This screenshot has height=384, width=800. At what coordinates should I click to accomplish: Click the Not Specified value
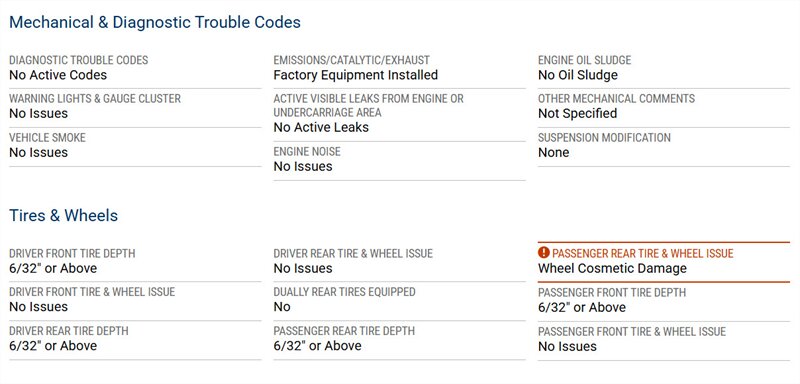coord(578,113)
